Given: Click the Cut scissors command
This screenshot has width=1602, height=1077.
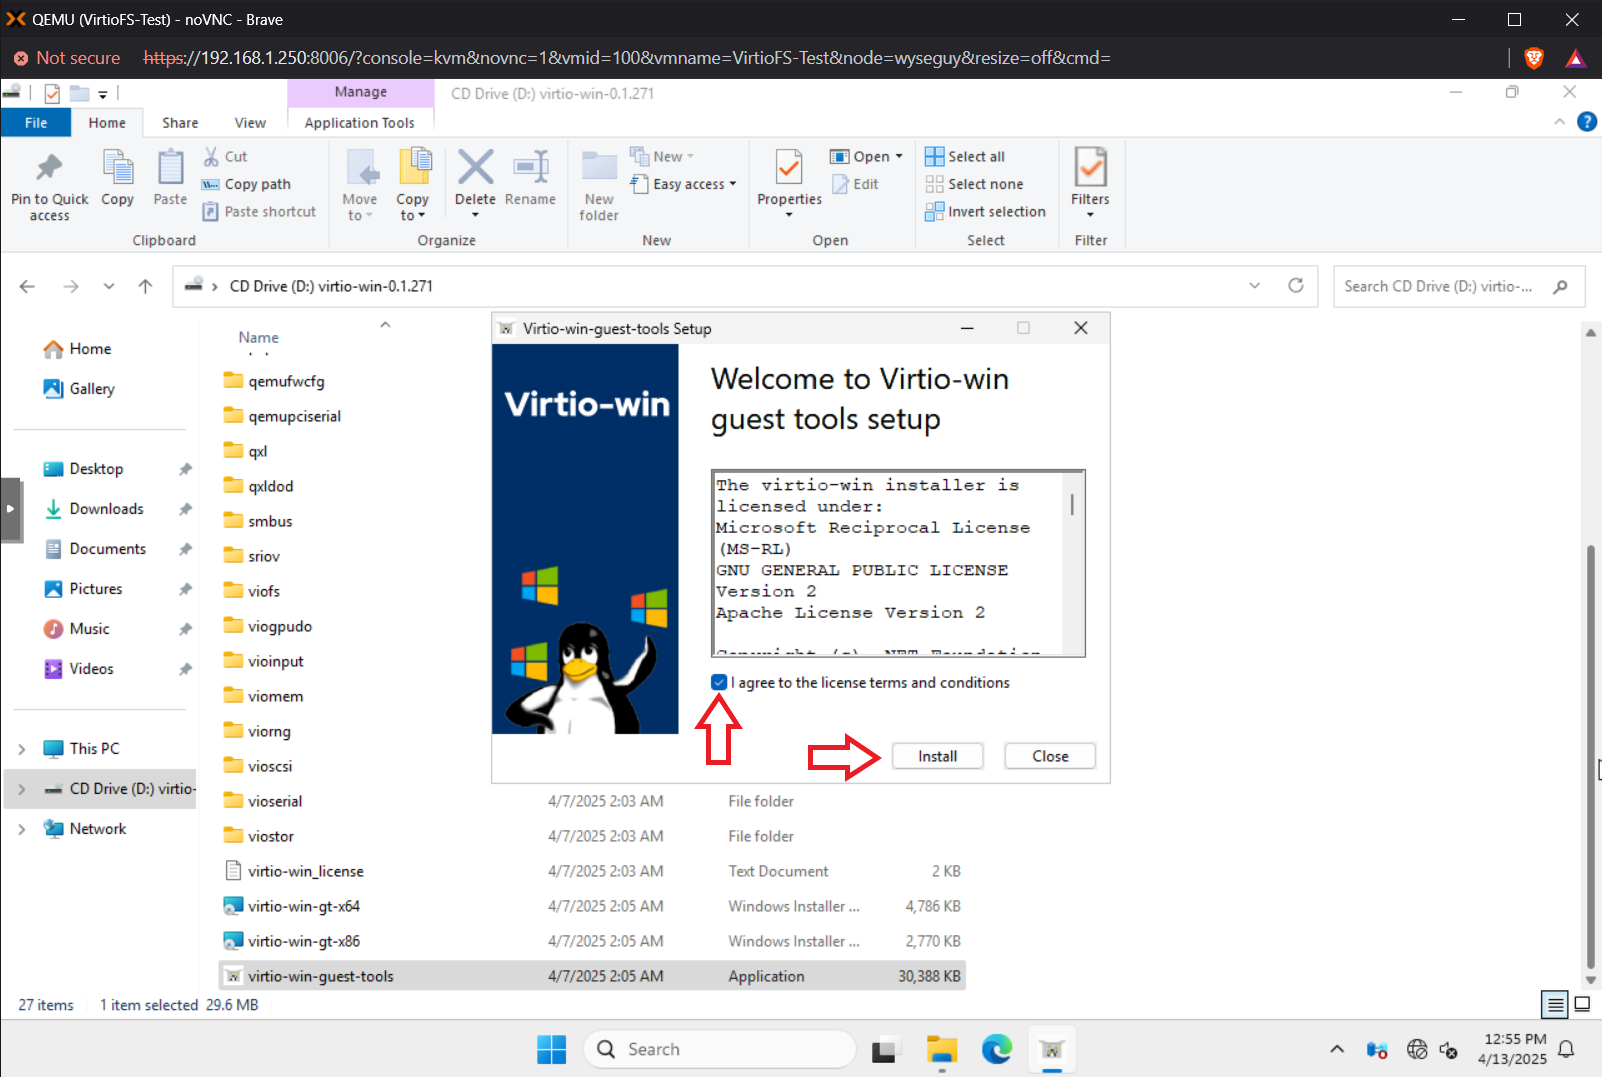Looking at the screenshot, I should pos(225,156).
